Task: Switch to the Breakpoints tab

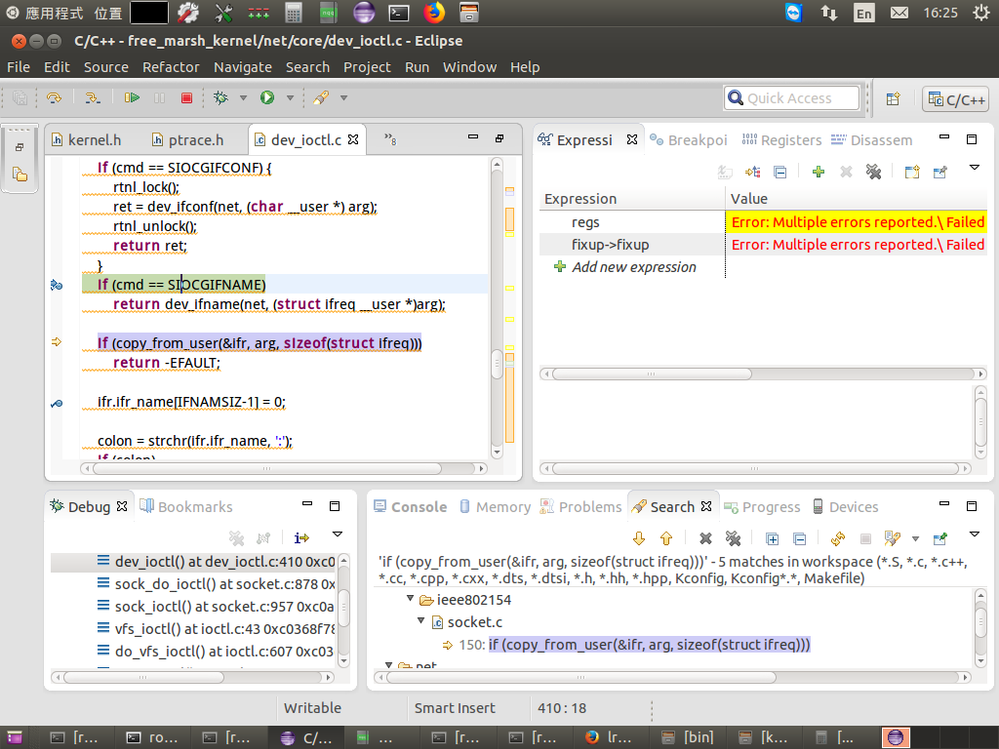Action: (689, 140)
